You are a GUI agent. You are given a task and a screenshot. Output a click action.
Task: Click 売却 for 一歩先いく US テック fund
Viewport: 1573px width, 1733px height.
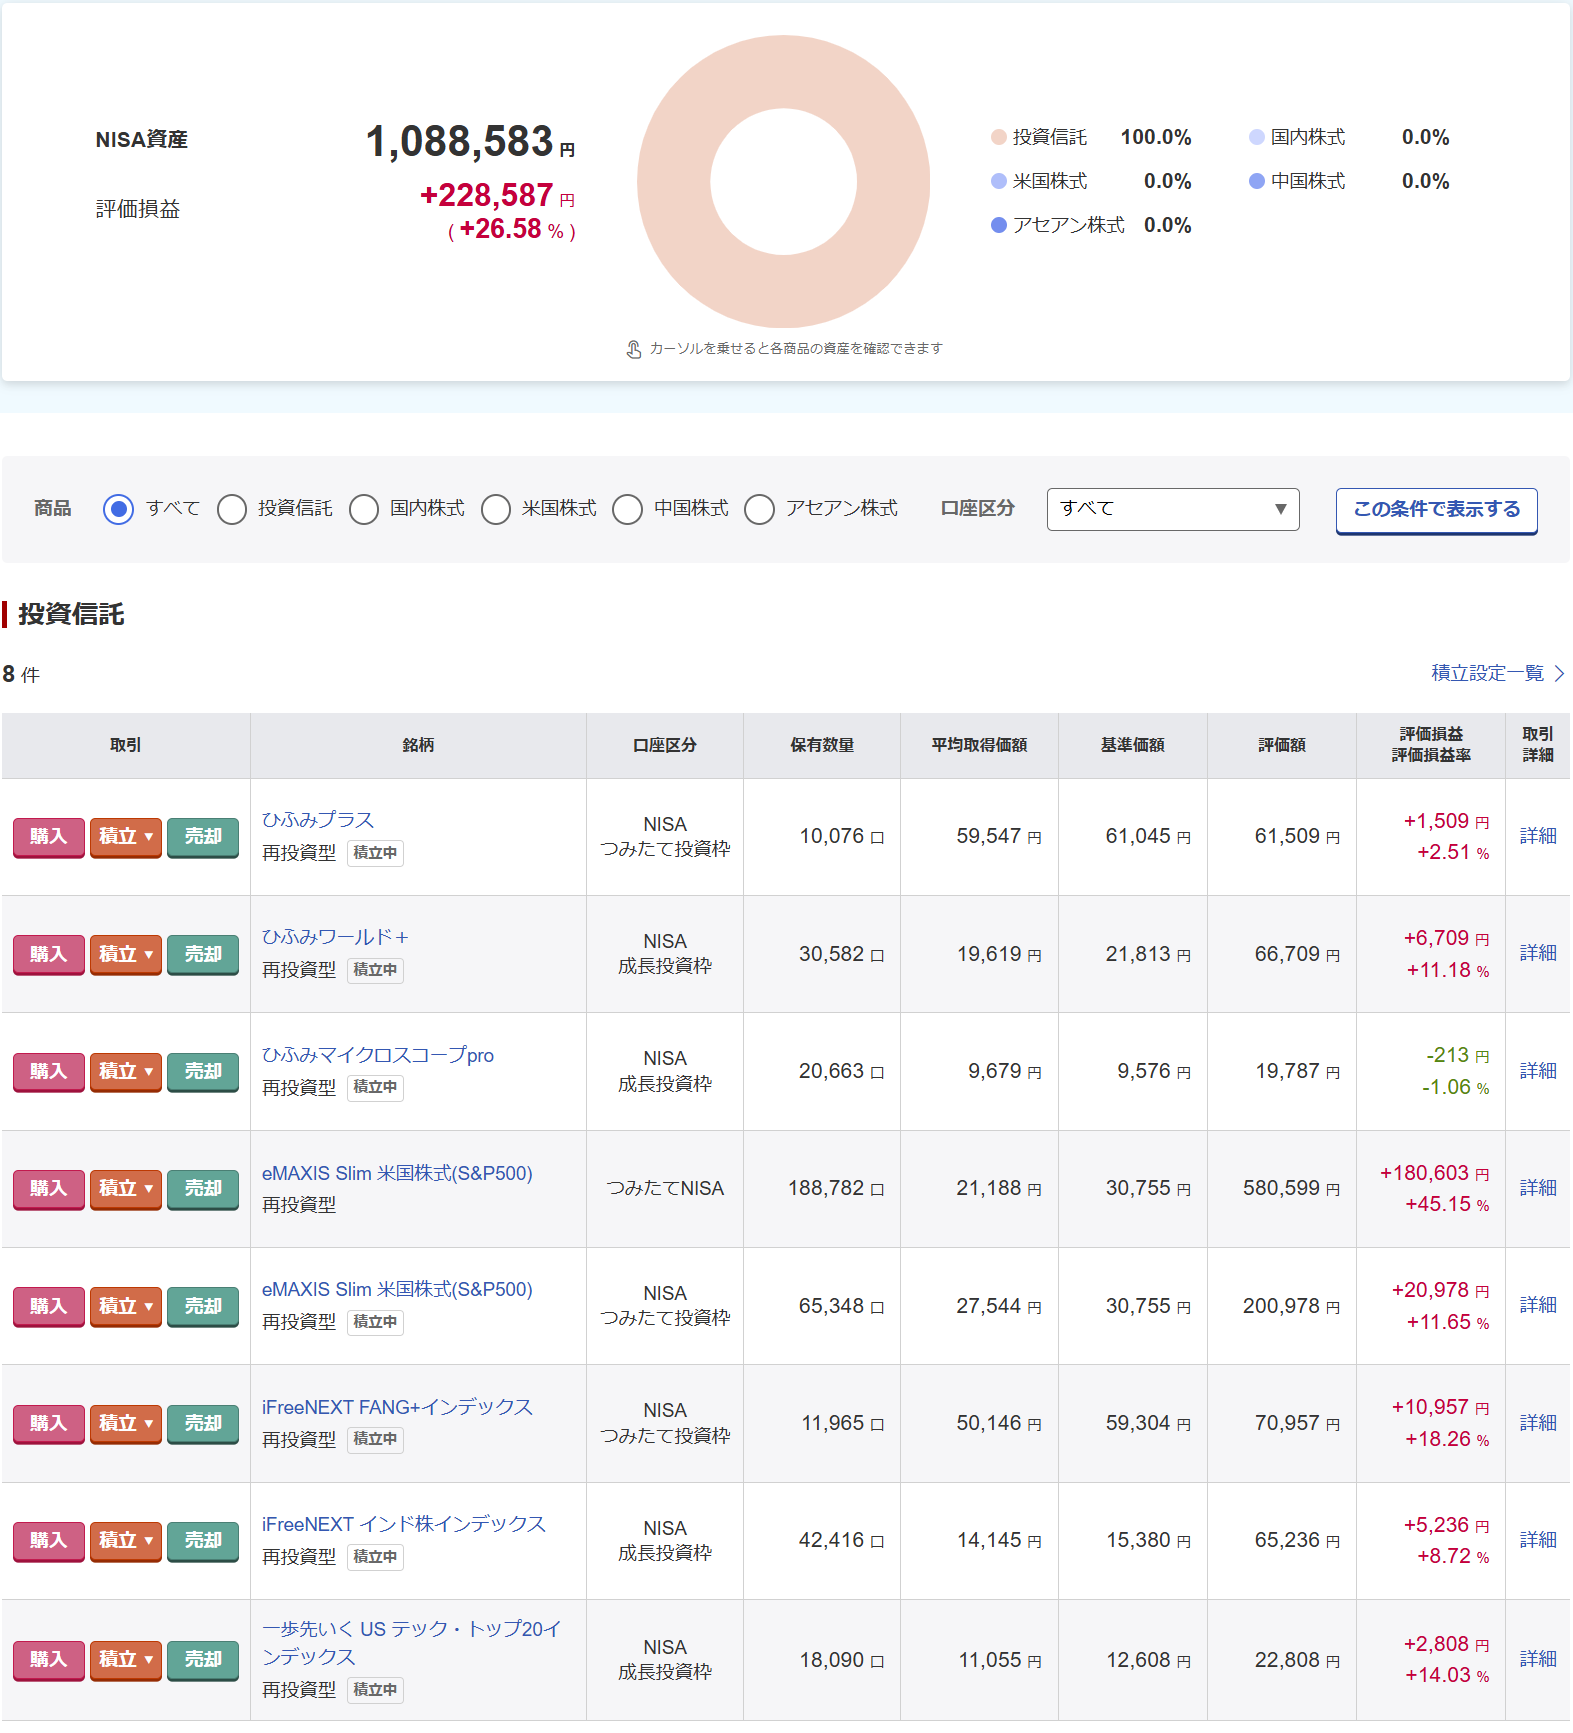(x=203, y=1660)
